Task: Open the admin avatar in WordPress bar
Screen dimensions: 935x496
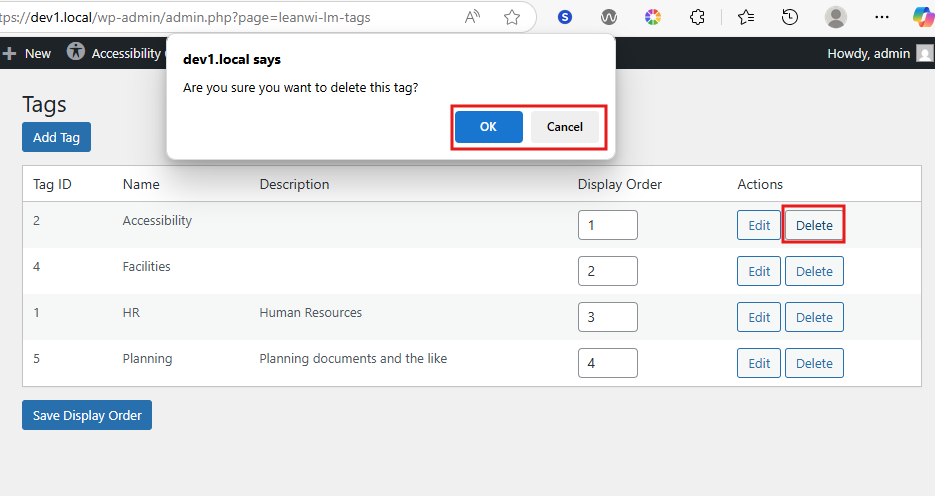Action: 924,54
